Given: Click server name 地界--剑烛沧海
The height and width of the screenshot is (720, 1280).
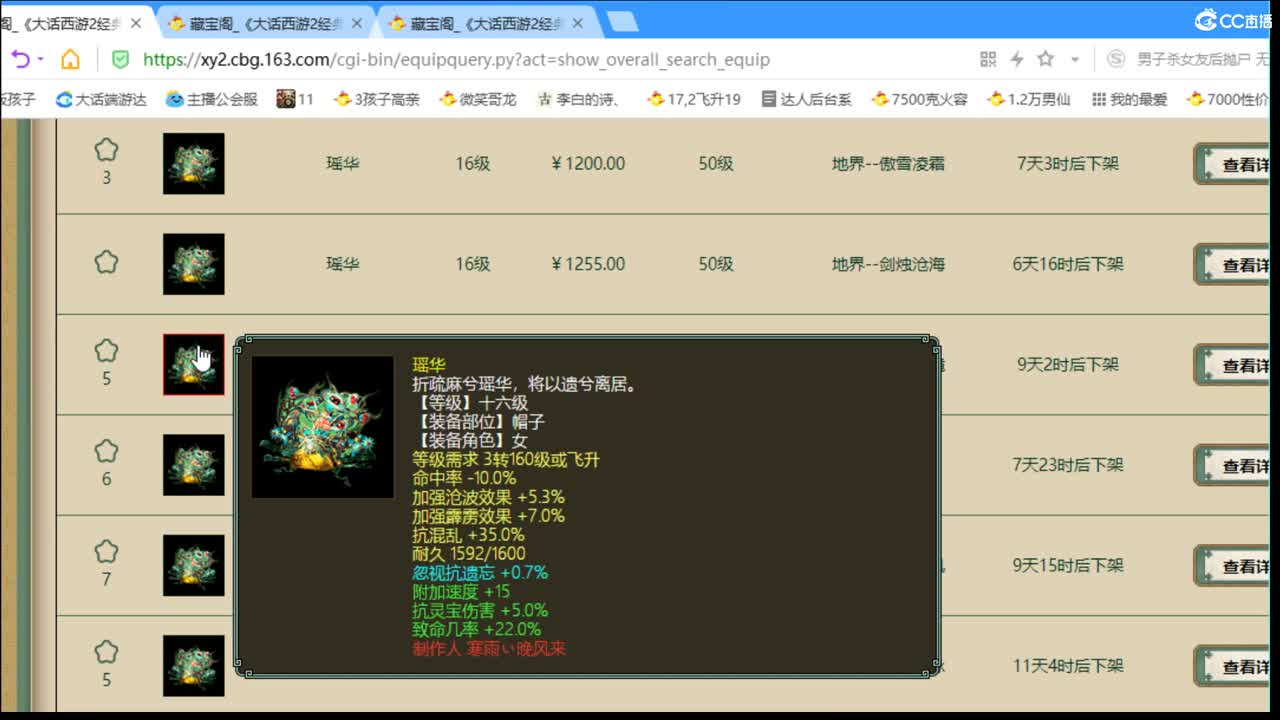Looking at the screenshot, I should coord(888,264).
